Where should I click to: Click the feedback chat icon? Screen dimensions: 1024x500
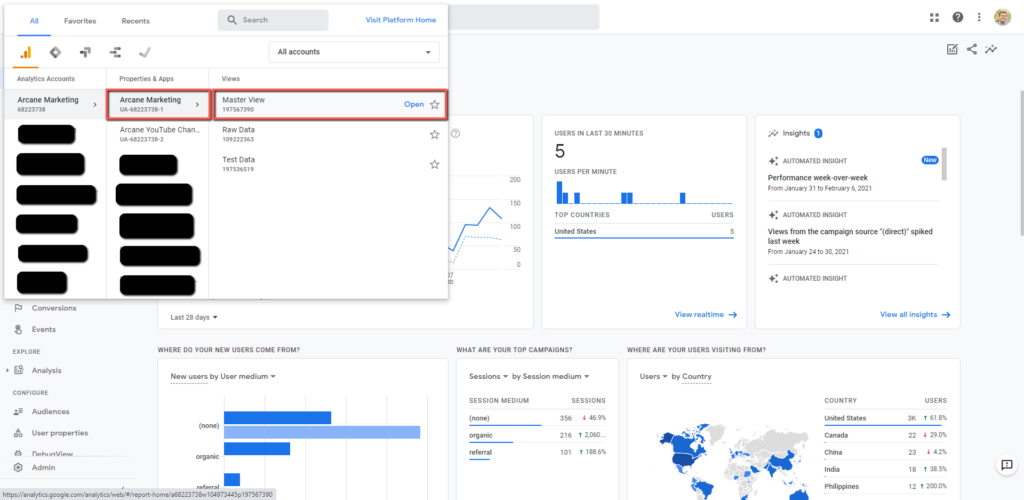(x=1006, y=465)
